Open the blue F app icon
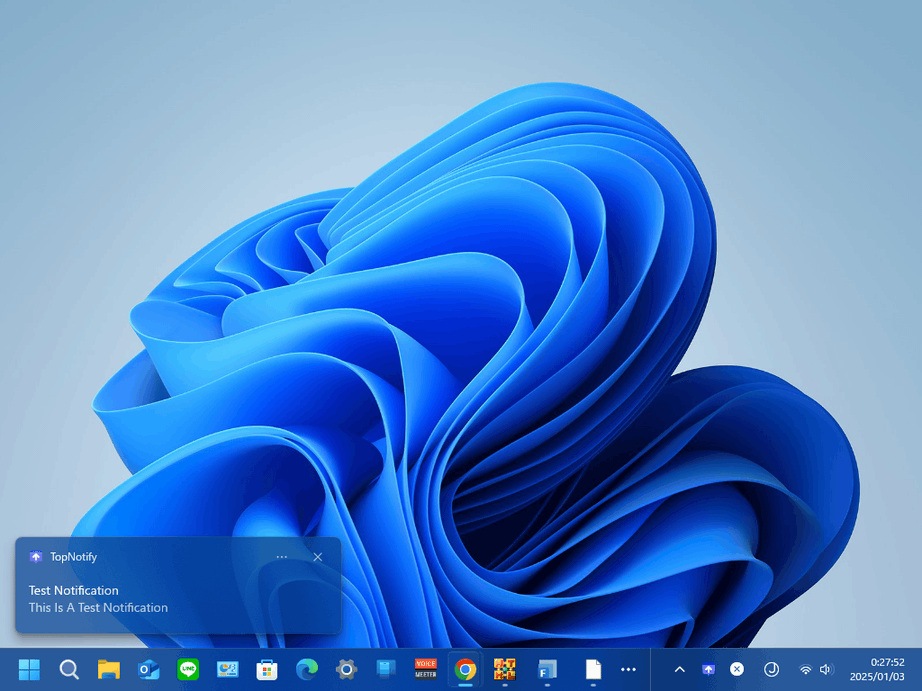The height and width of the screenshot is (691, 922). 547,669
